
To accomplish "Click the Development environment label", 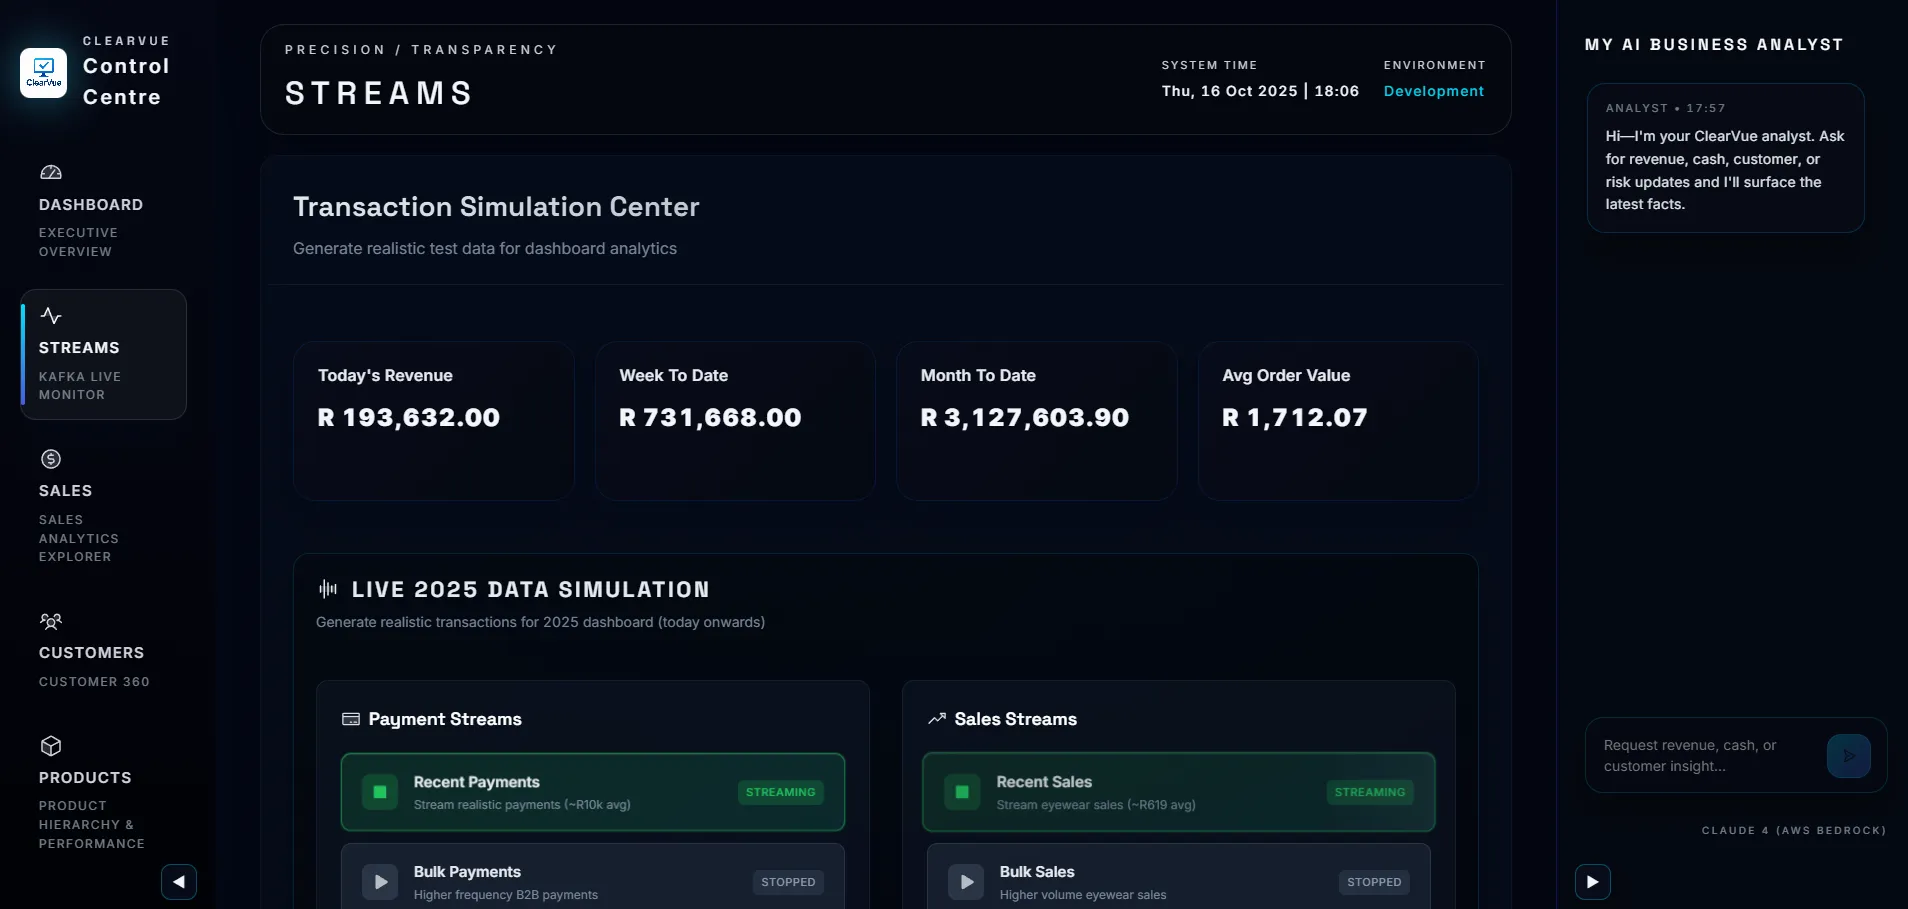I will (x=1434, y=91).
